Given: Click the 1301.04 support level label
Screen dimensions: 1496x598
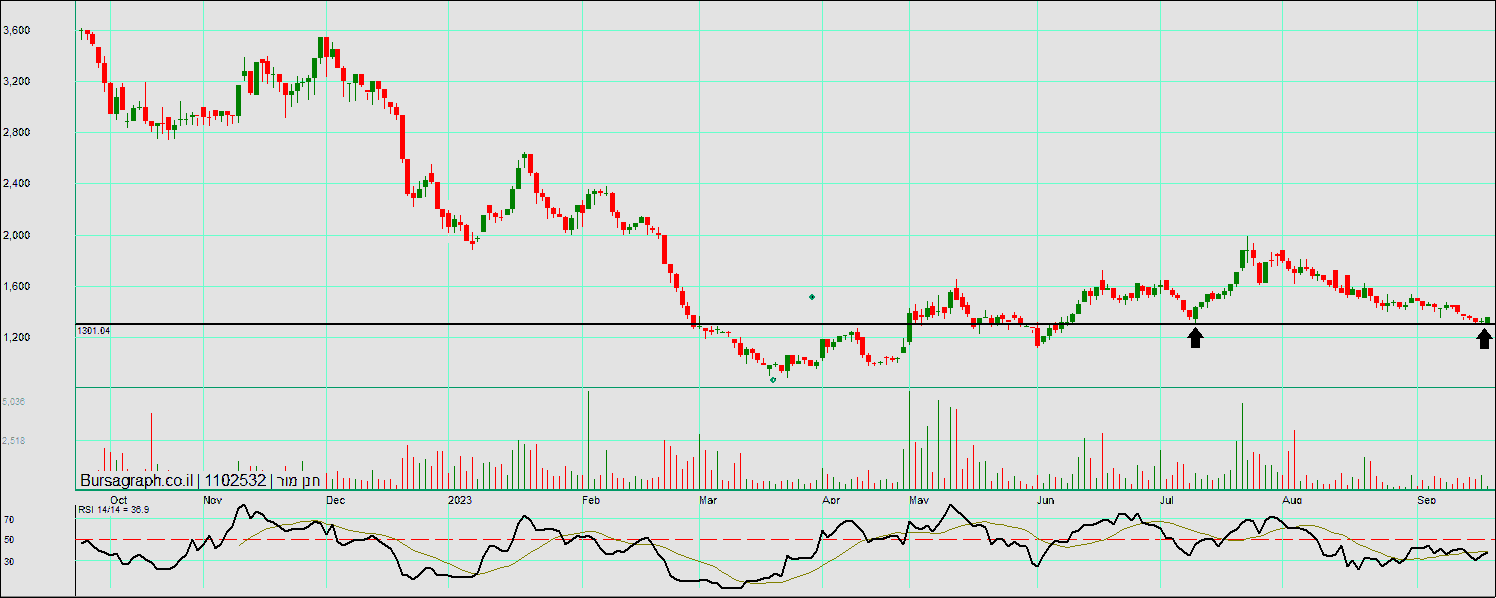Looking at the screenshot, I should 93,331.
